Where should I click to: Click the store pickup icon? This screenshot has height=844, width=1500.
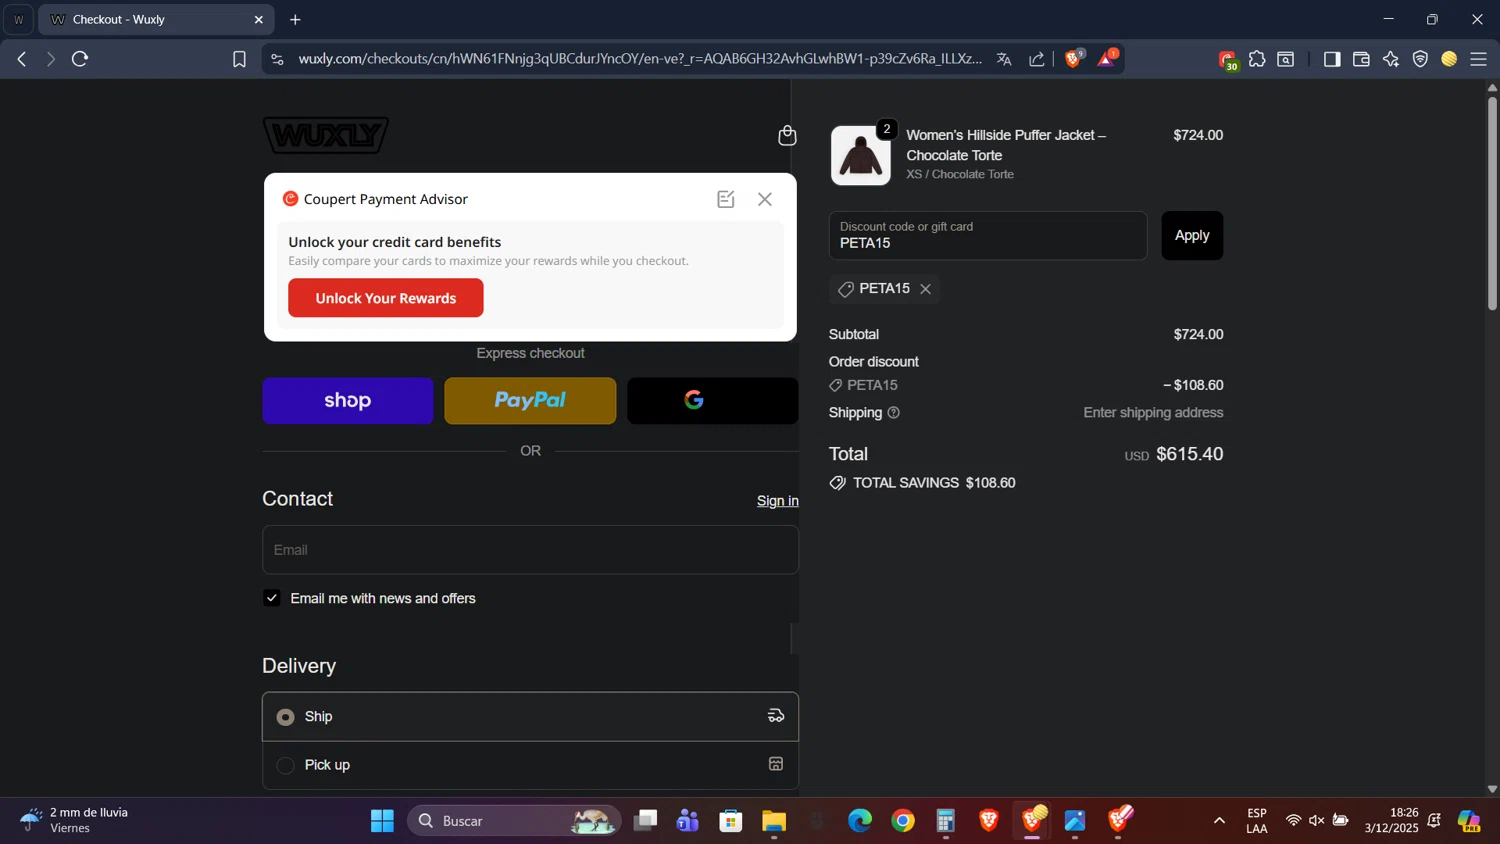click(x=776, y=764)
